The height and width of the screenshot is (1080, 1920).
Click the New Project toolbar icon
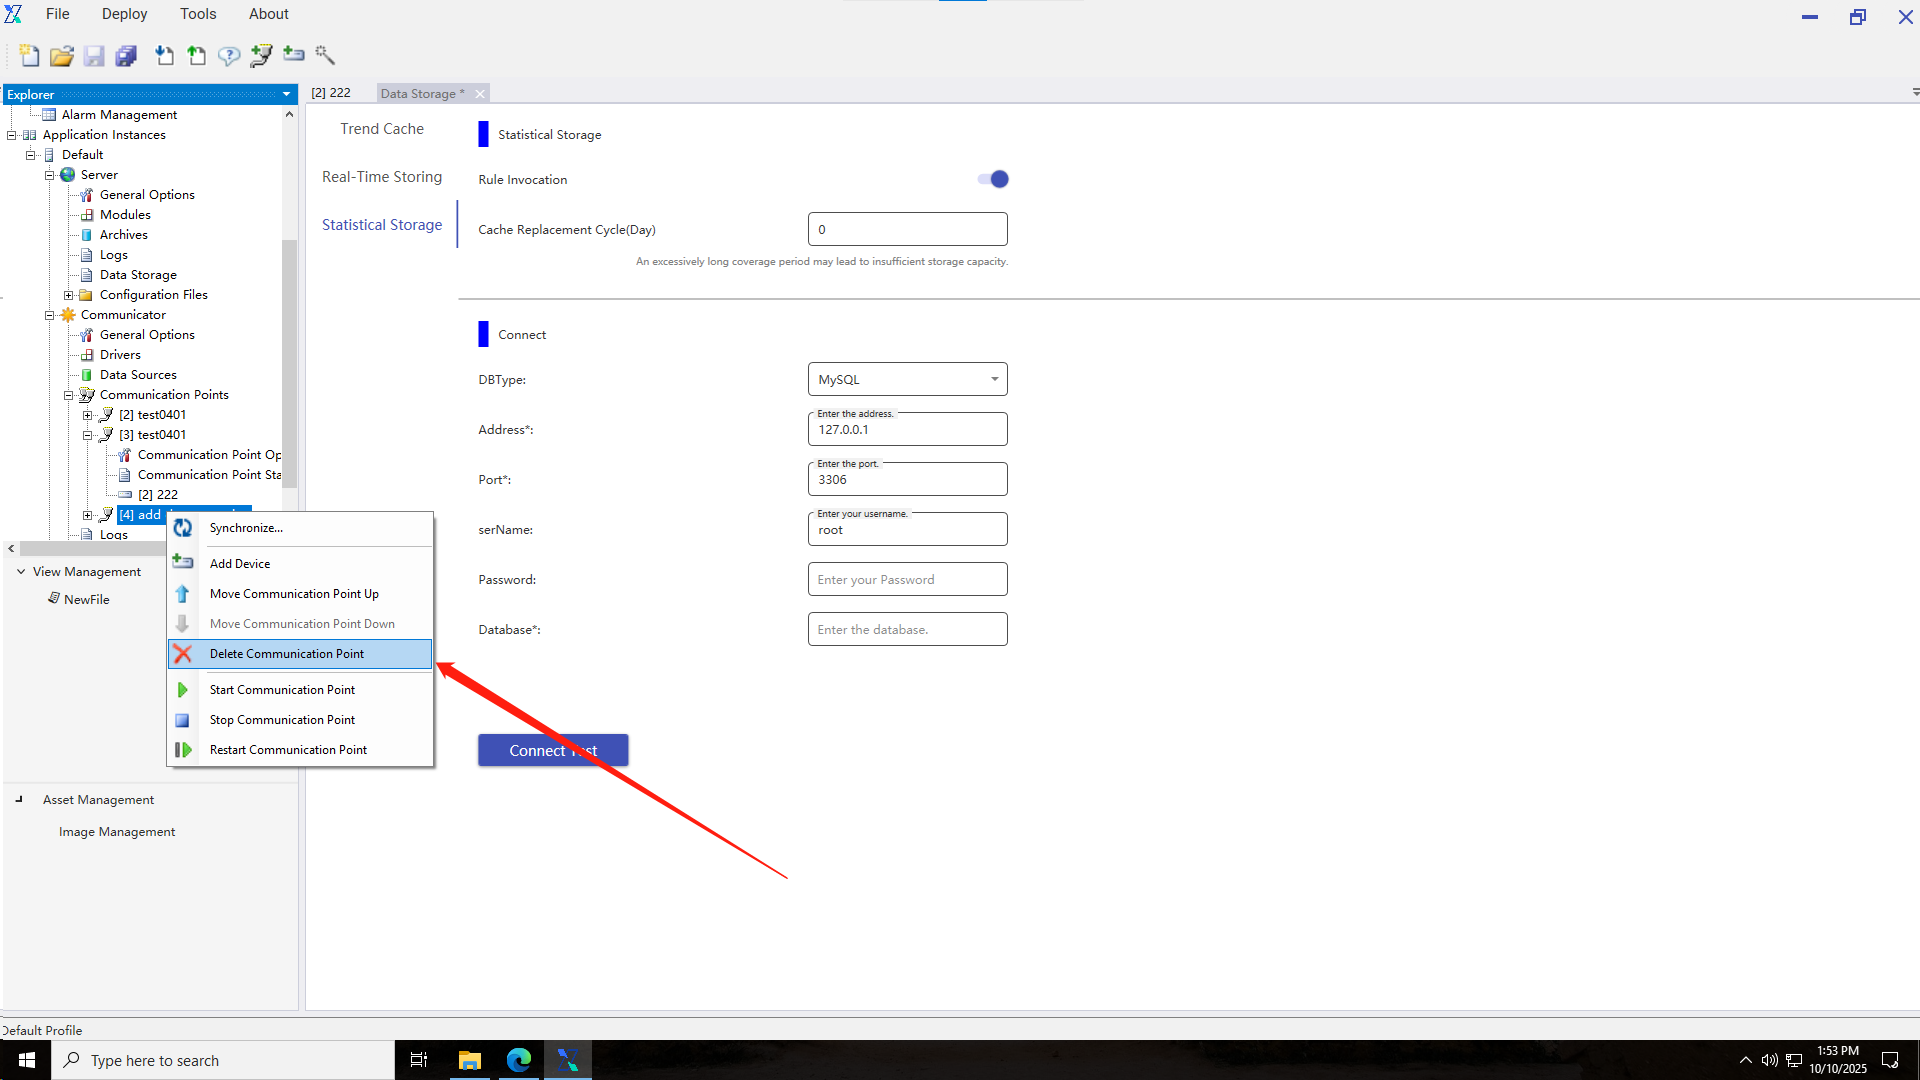[29, 56]
